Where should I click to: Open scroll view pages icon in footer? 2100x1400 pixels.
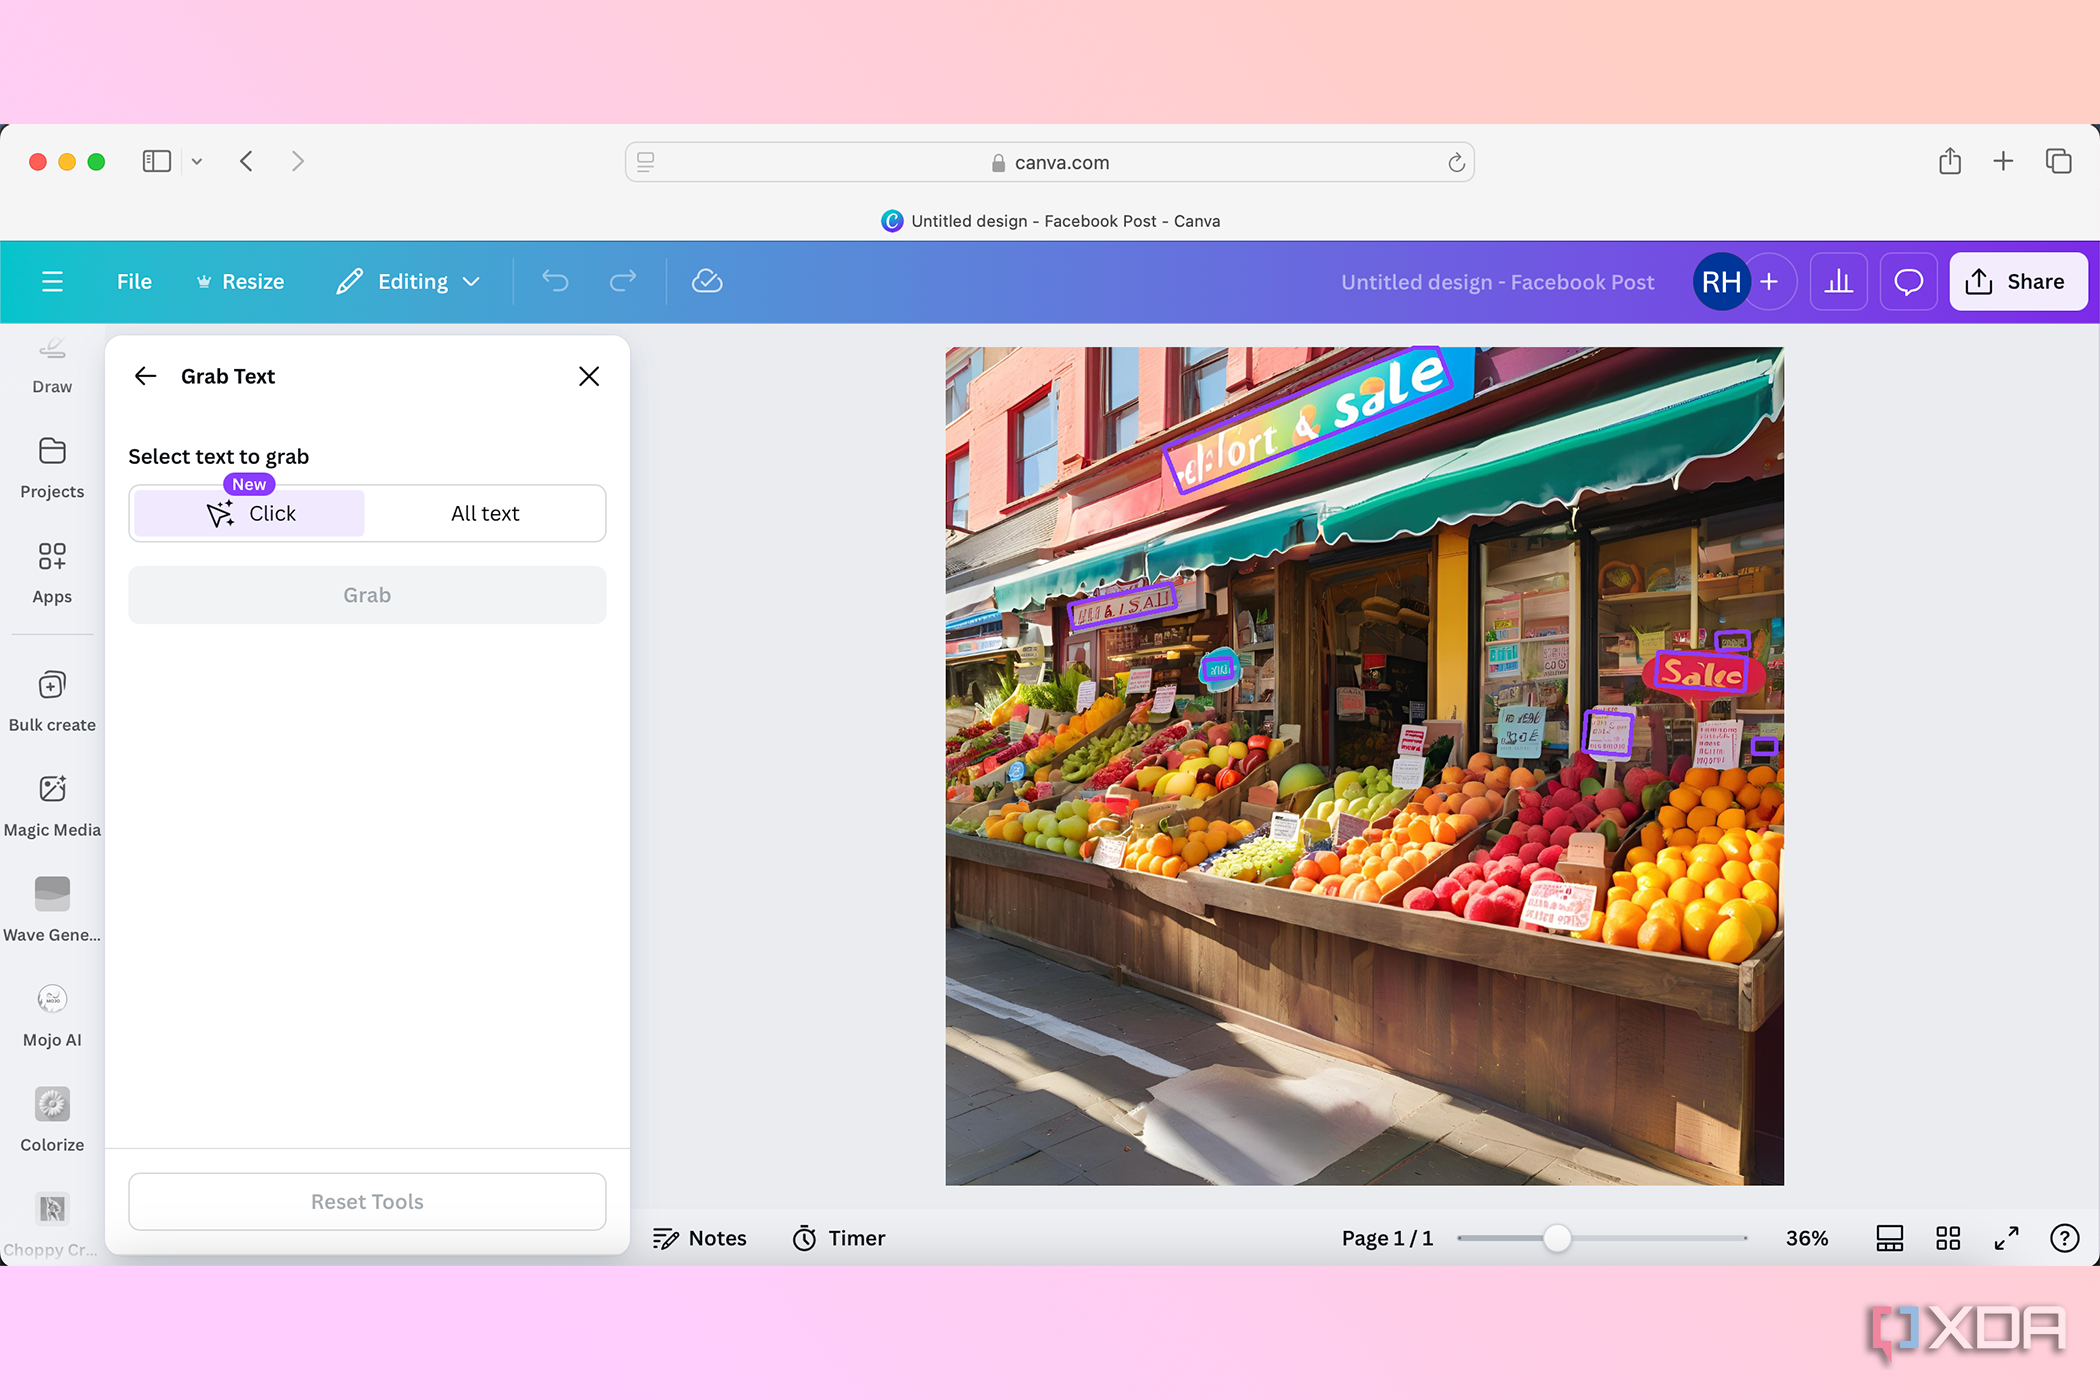(x=1889, y=1238)
